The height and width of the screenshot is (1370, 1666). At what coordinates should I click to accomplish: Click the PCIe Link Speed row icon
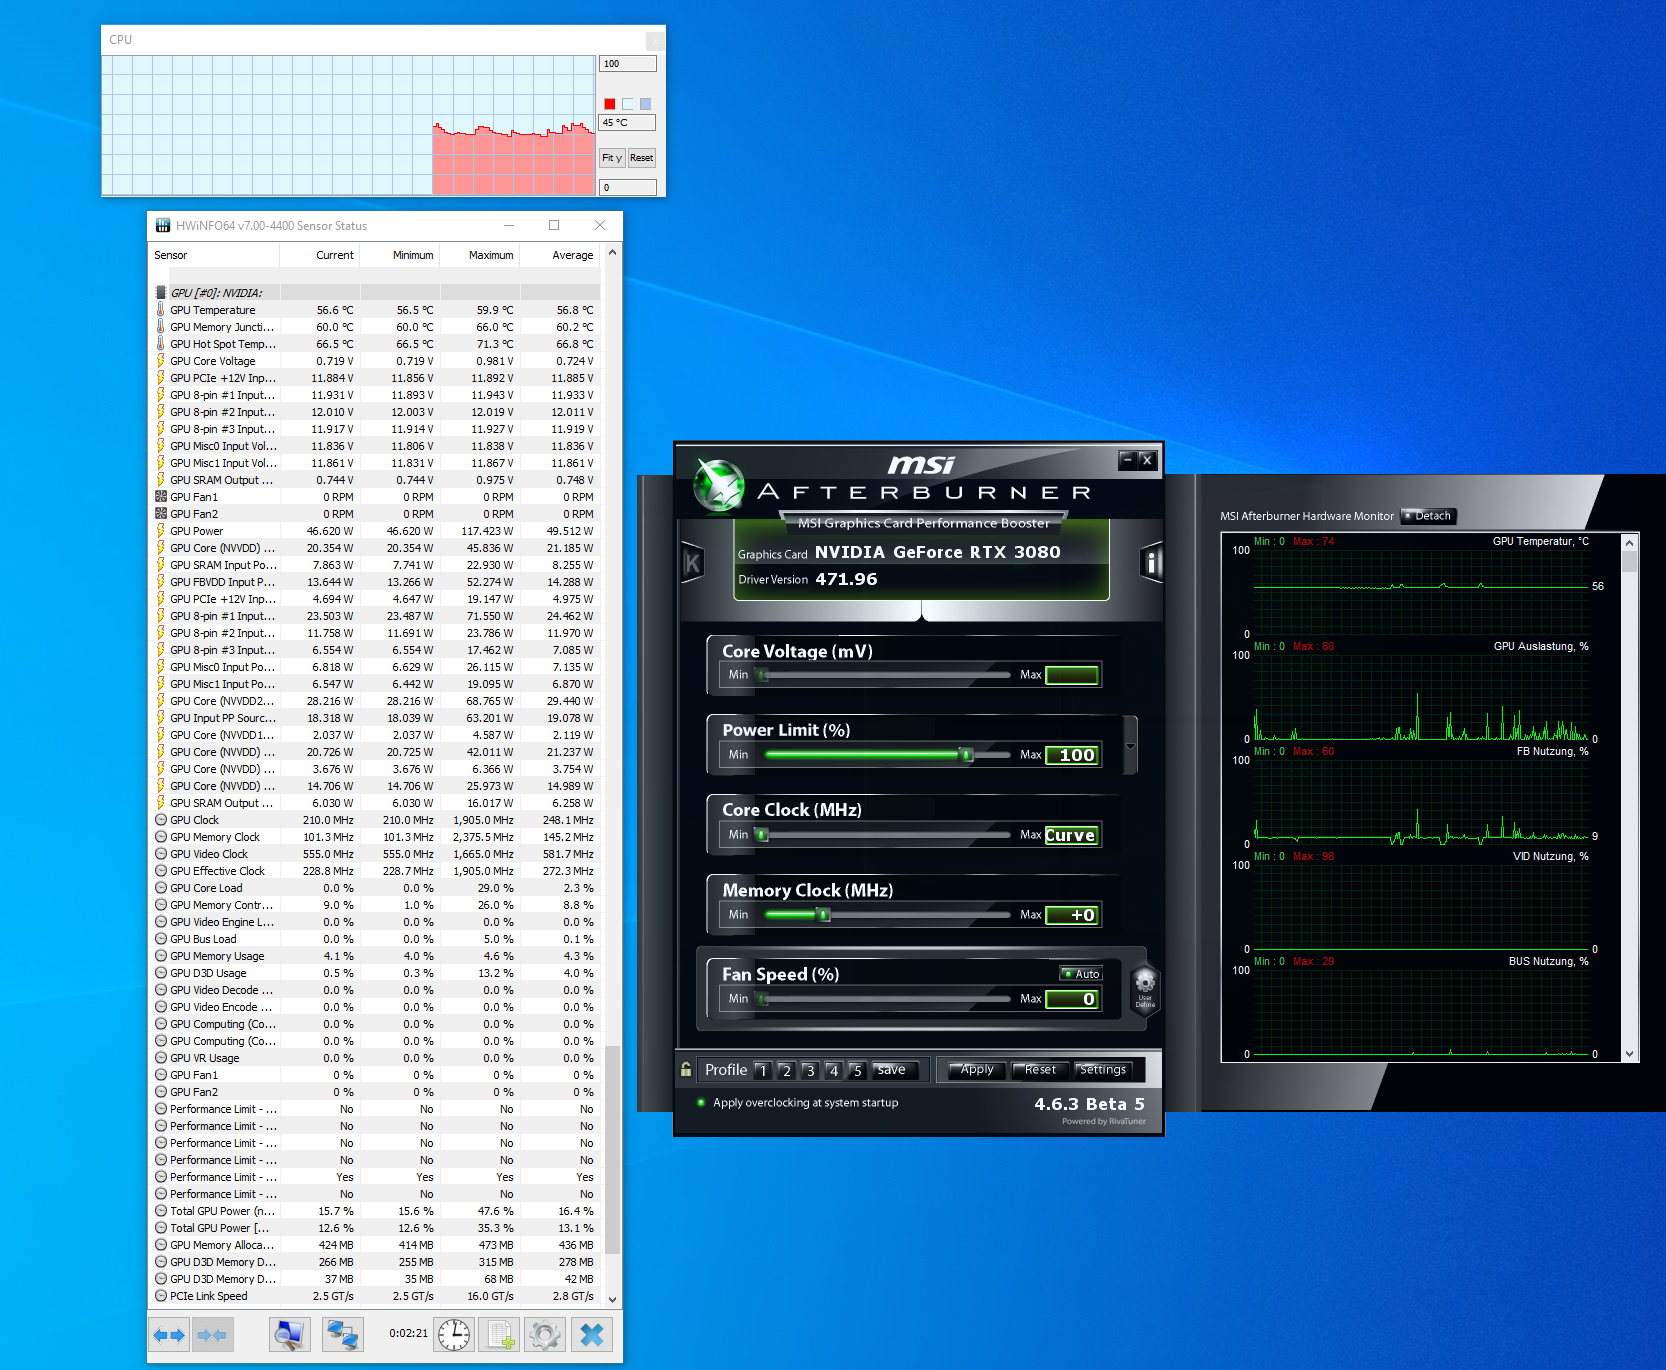(161, 1296)
